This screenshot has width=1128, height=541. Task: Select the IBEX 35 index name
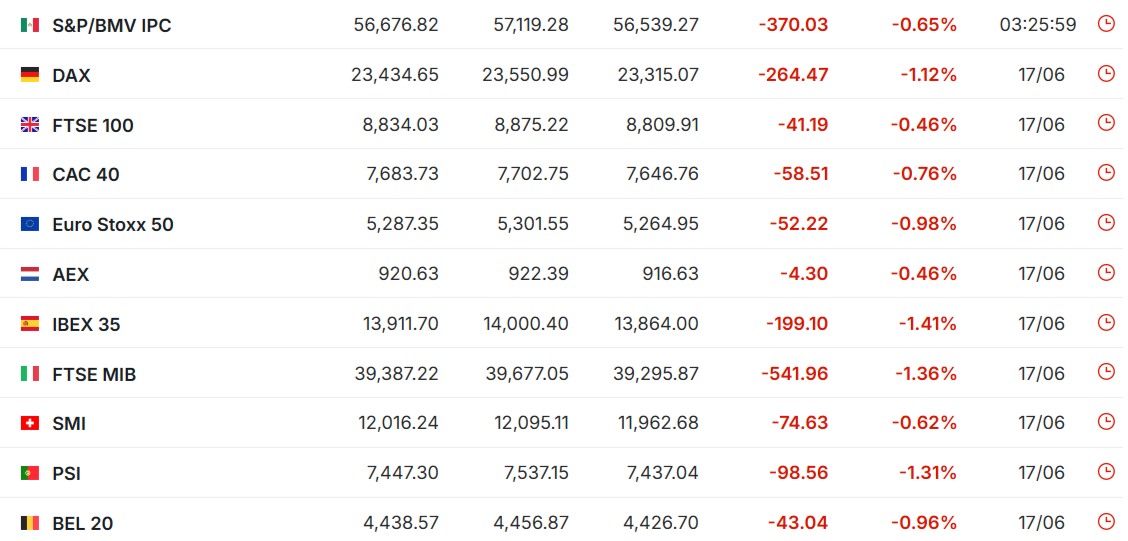click(x=86, y=324)
